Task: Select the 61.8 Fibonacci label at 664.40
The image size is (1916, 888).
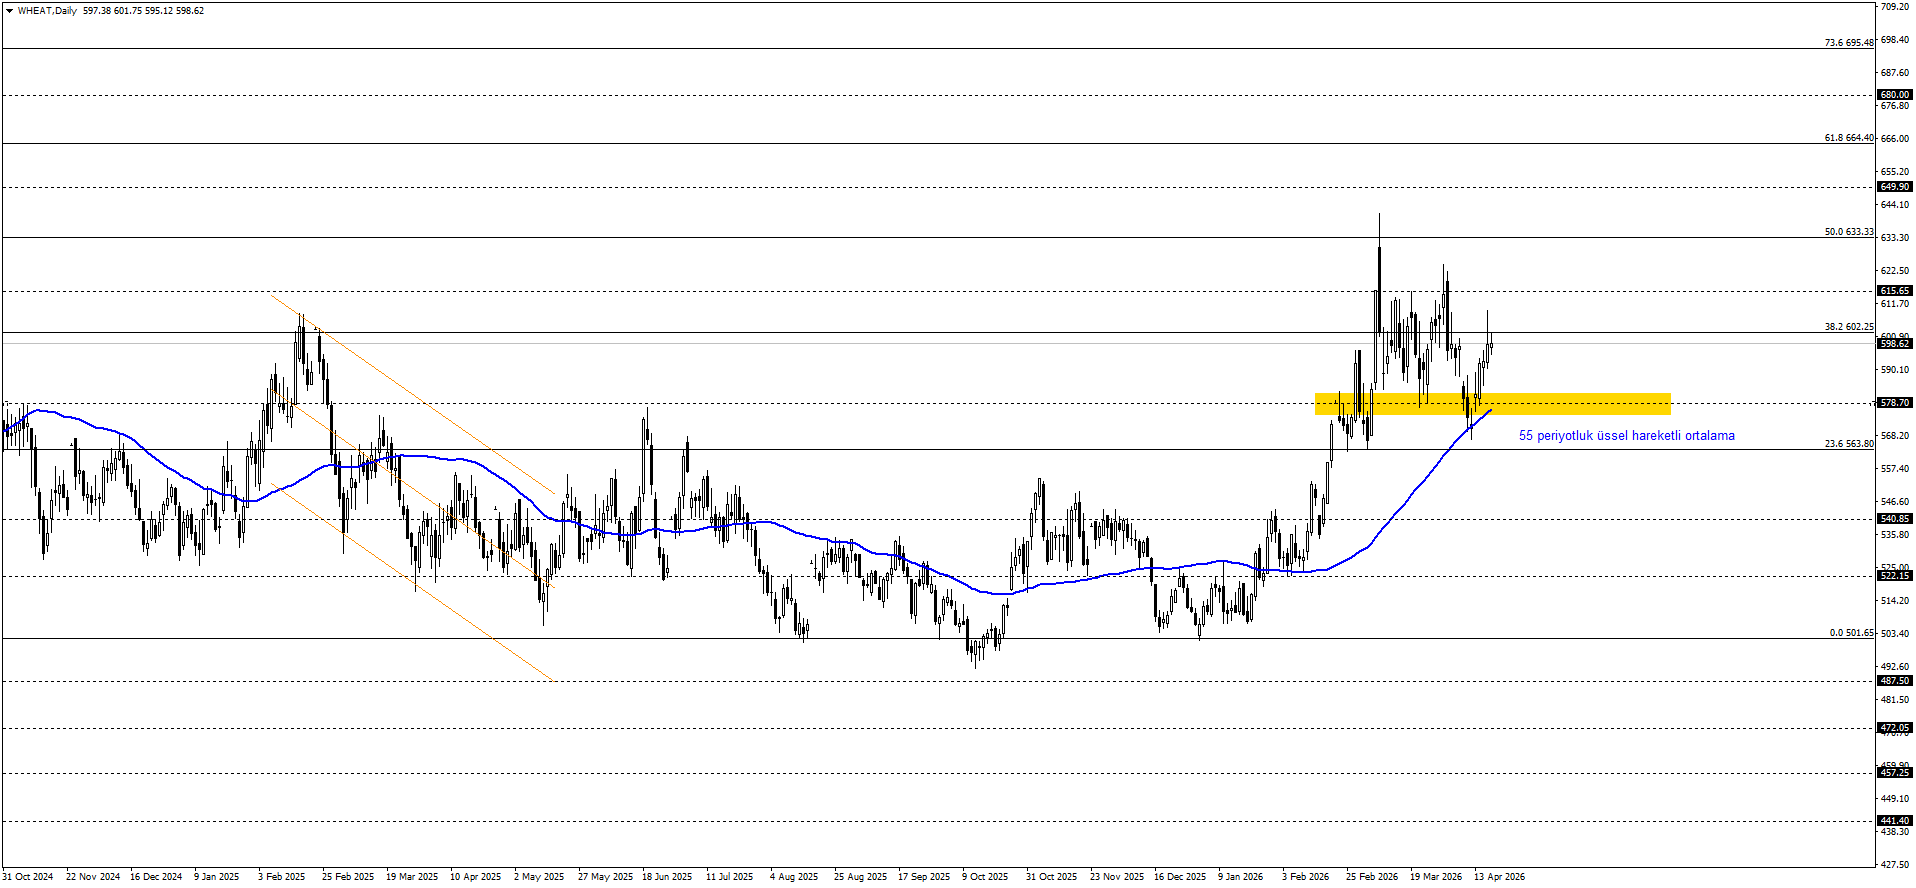Action: tap(1848, 138)
